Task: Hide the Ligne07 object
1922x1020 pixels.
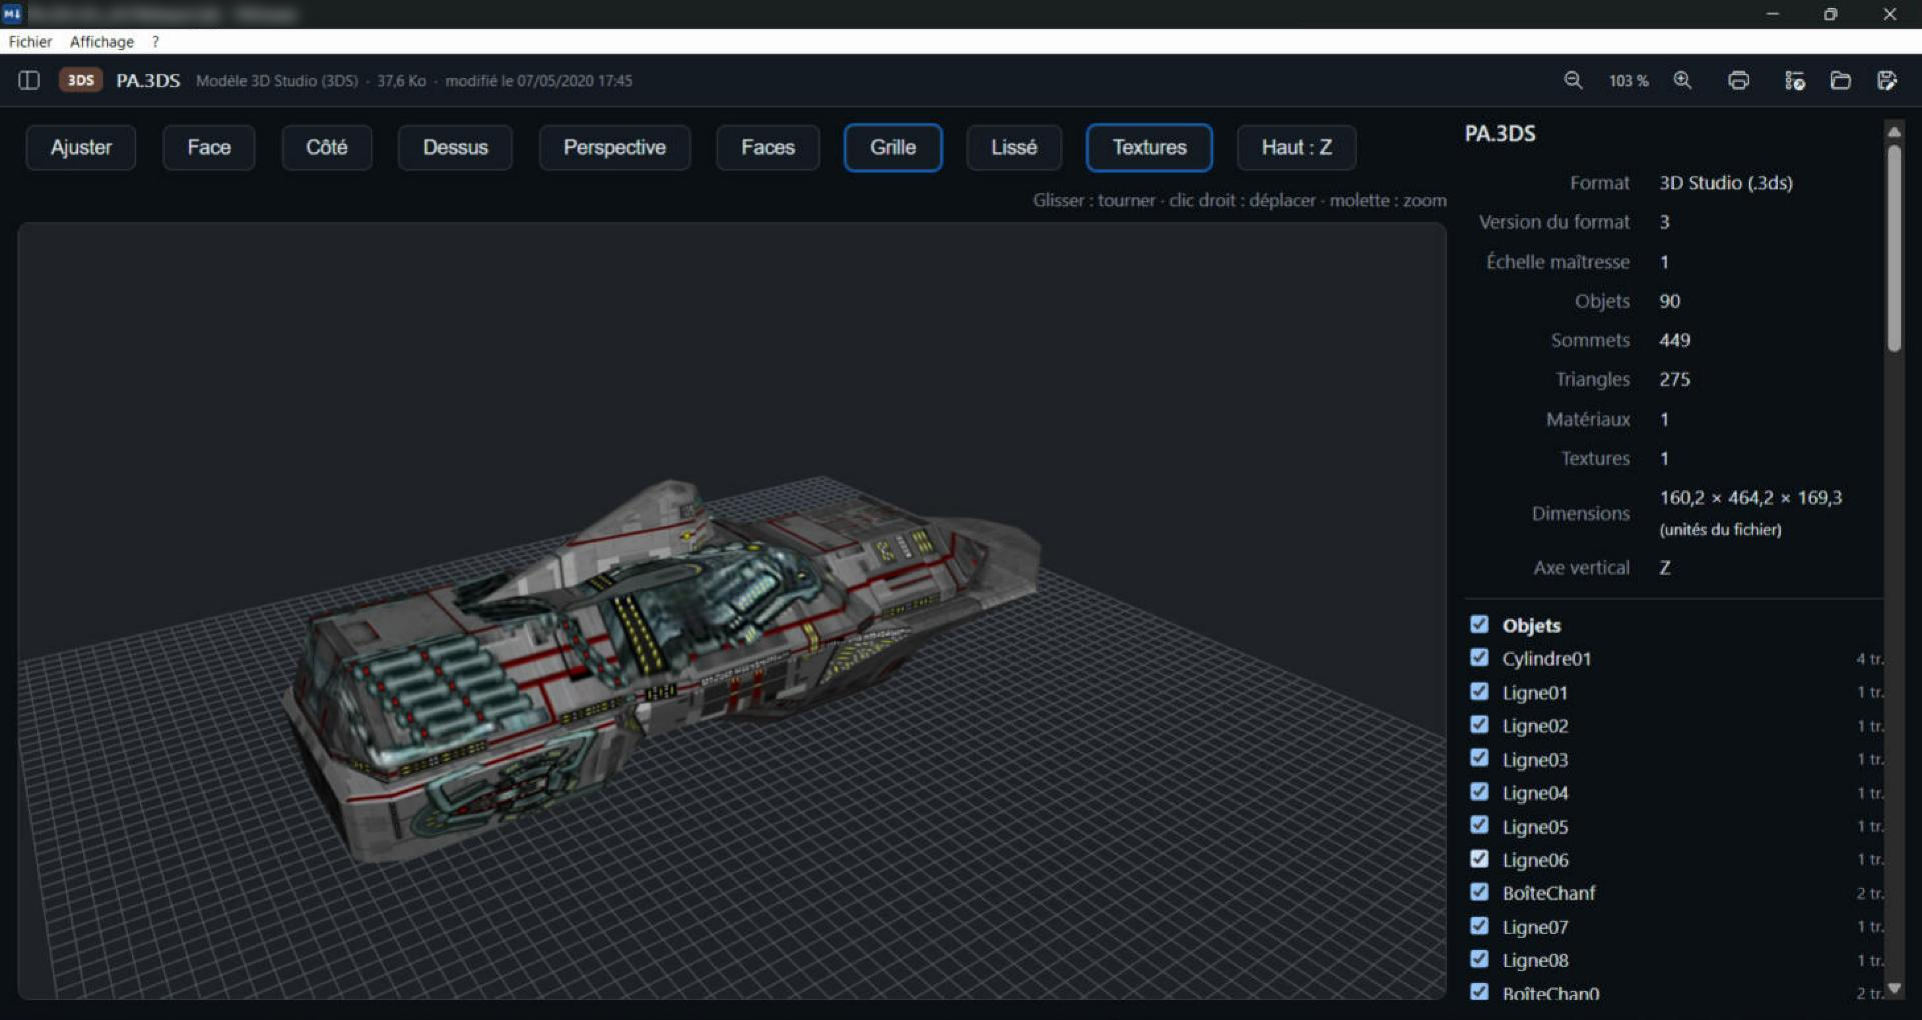Action: [1479, 925]
